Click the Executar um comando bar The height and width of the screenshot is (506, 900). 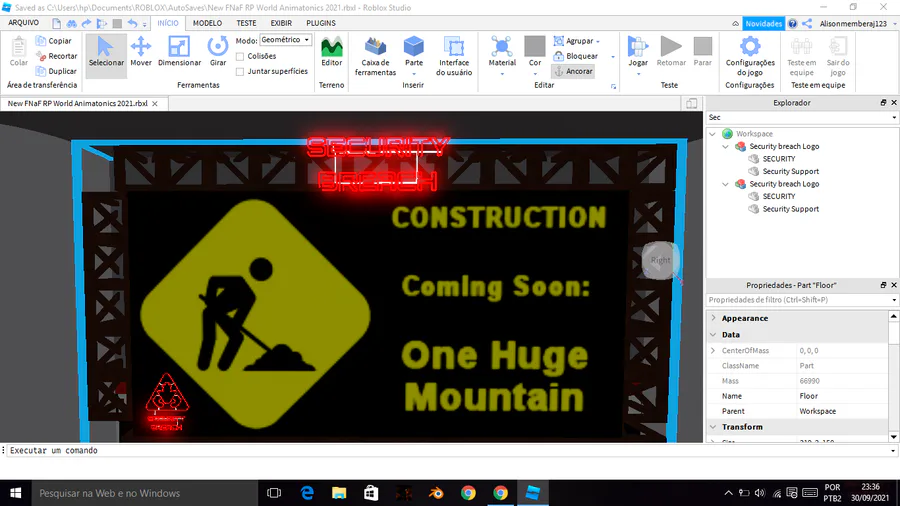click(x=448, y=451)
